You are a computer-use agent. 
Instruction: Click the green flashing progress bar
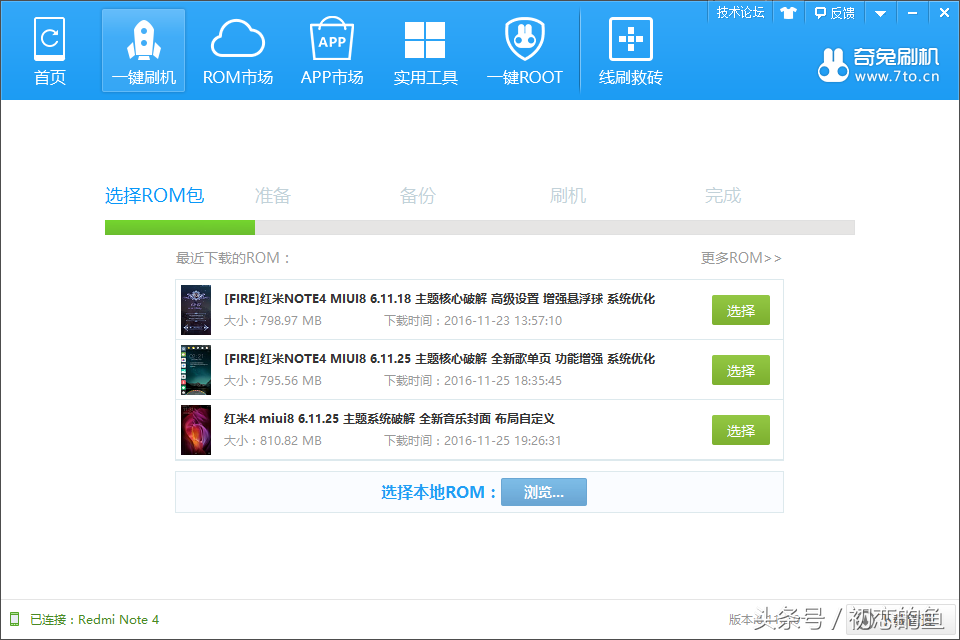tap(180, 227)
